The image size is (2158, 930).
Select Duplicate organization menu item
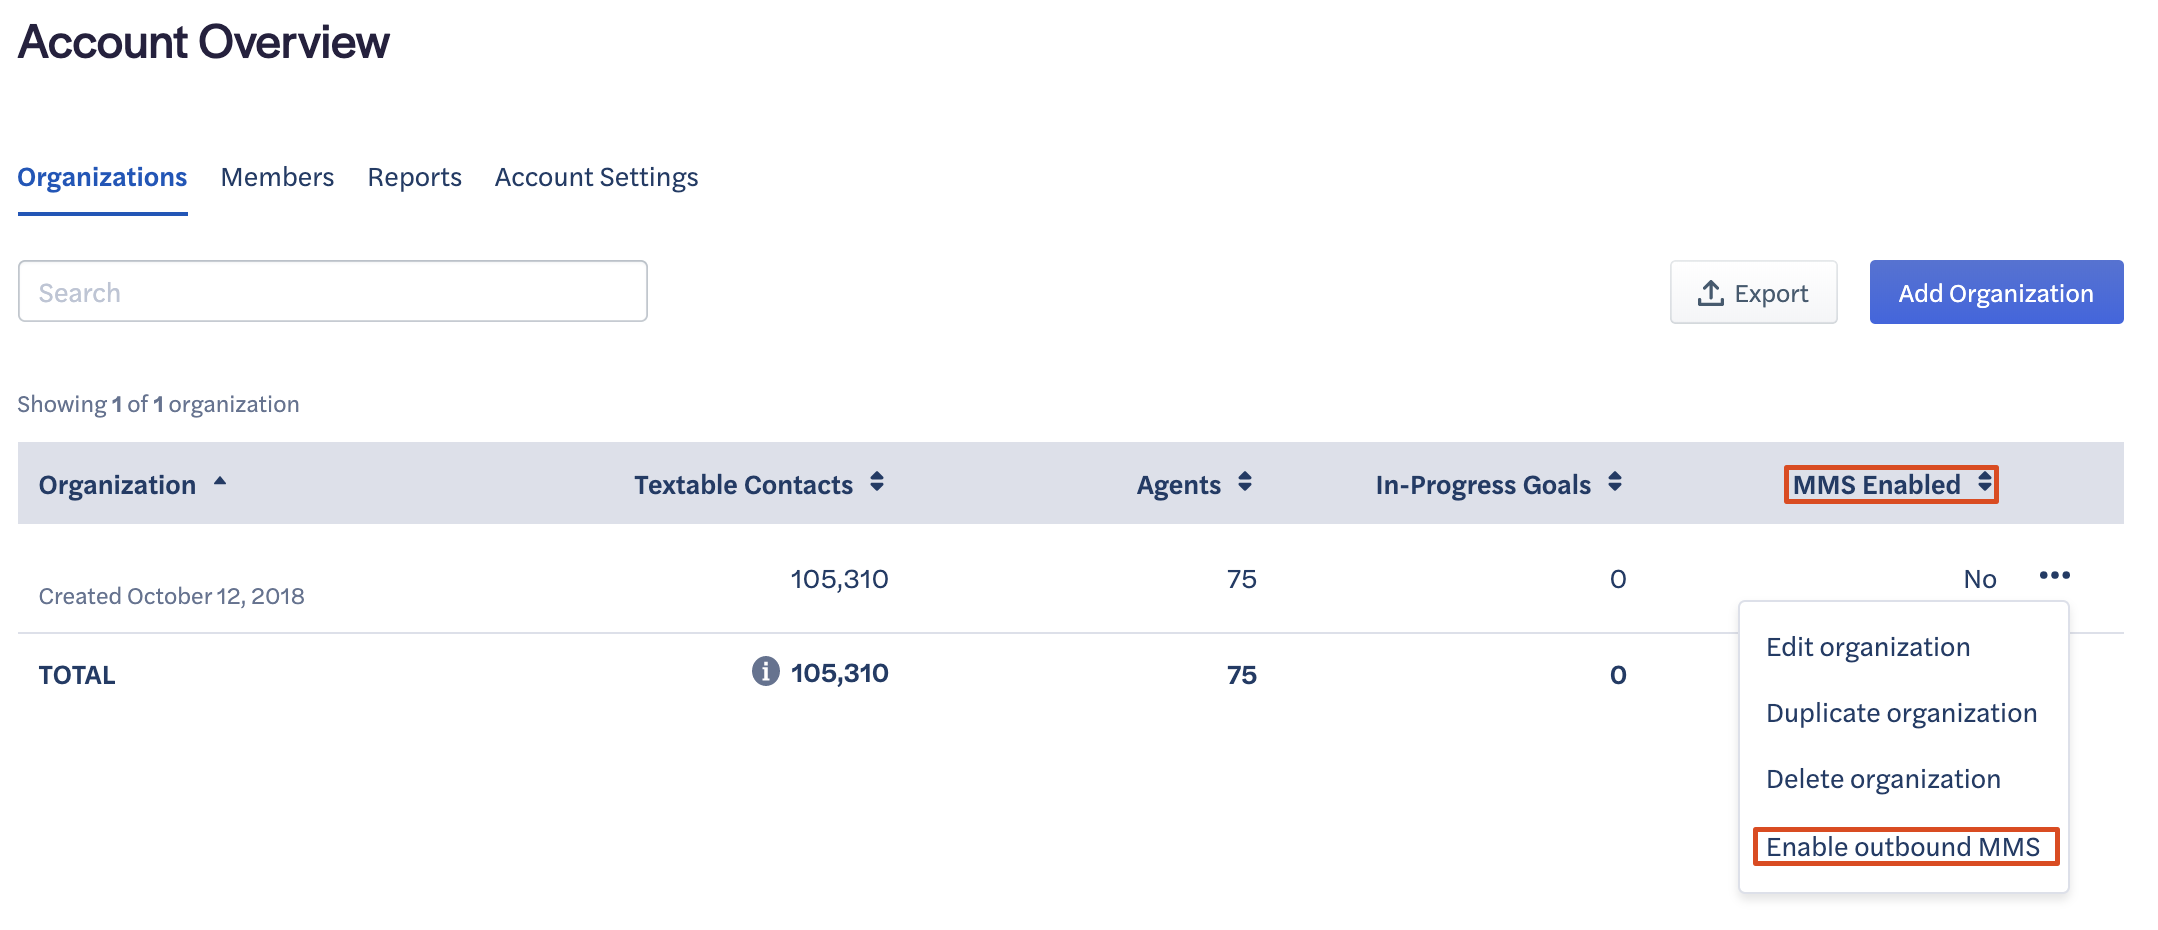pos(1901,713)
